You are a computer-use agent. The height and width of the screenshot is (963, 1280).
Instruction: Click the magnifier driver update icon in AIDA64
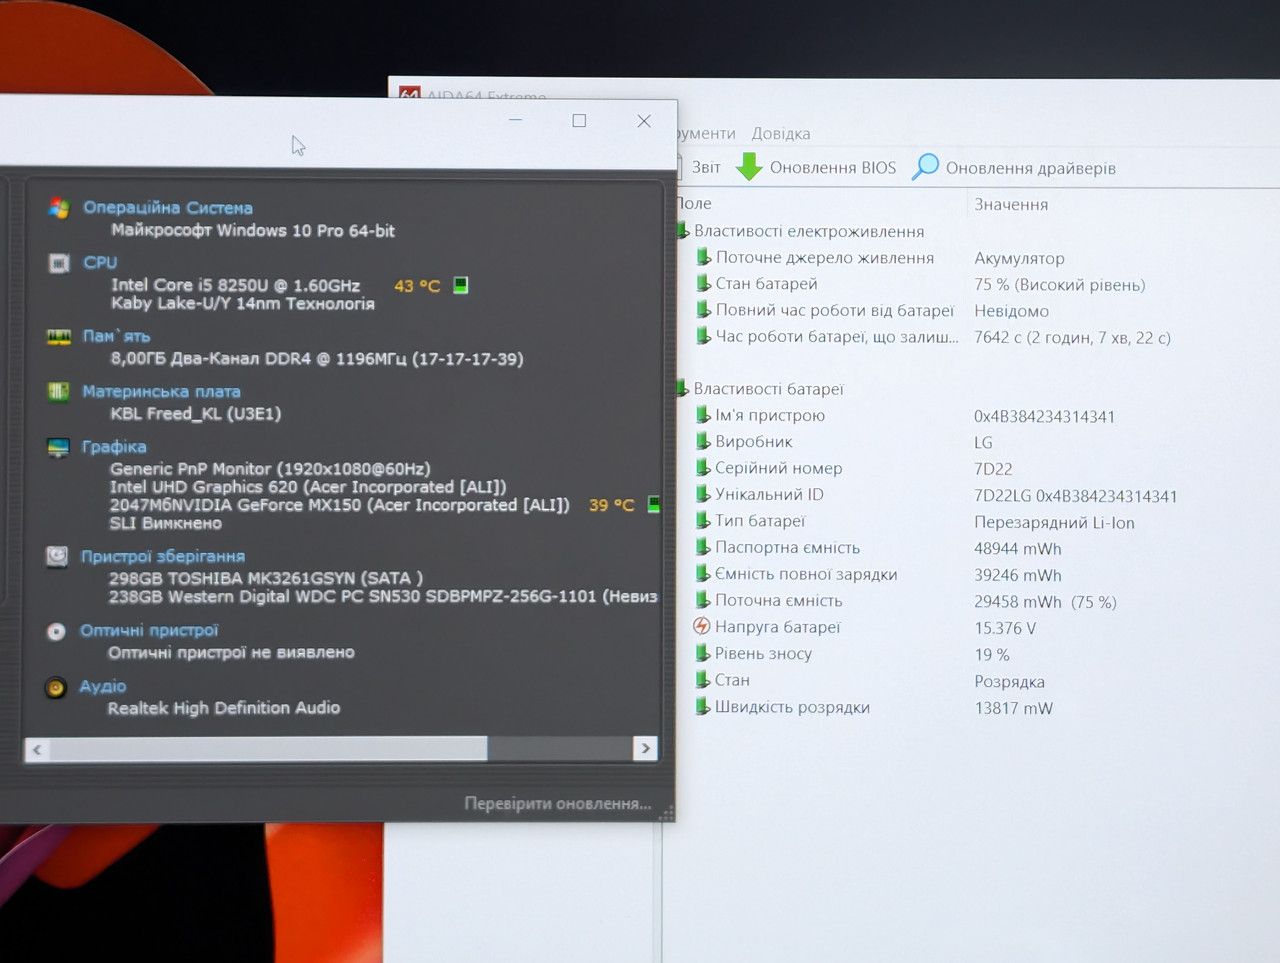926,167
